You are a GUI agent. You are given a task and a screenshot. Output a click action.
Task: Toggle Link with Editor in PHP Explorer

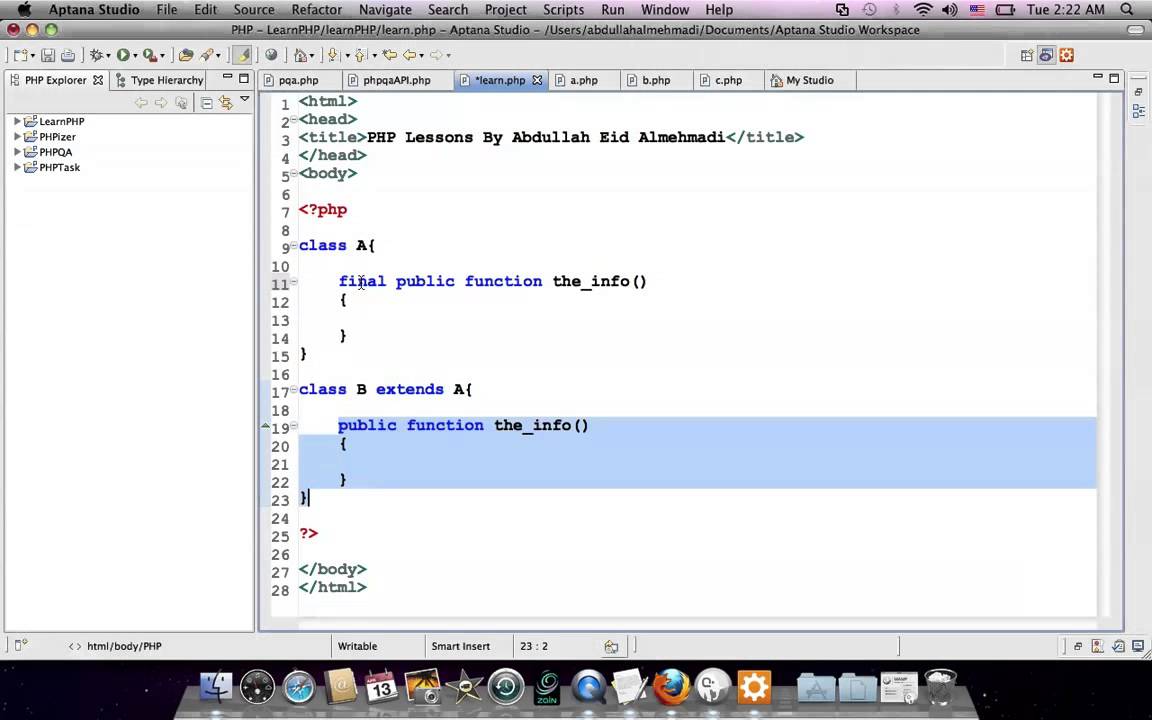pyautogui.click(x=226, y=104)
